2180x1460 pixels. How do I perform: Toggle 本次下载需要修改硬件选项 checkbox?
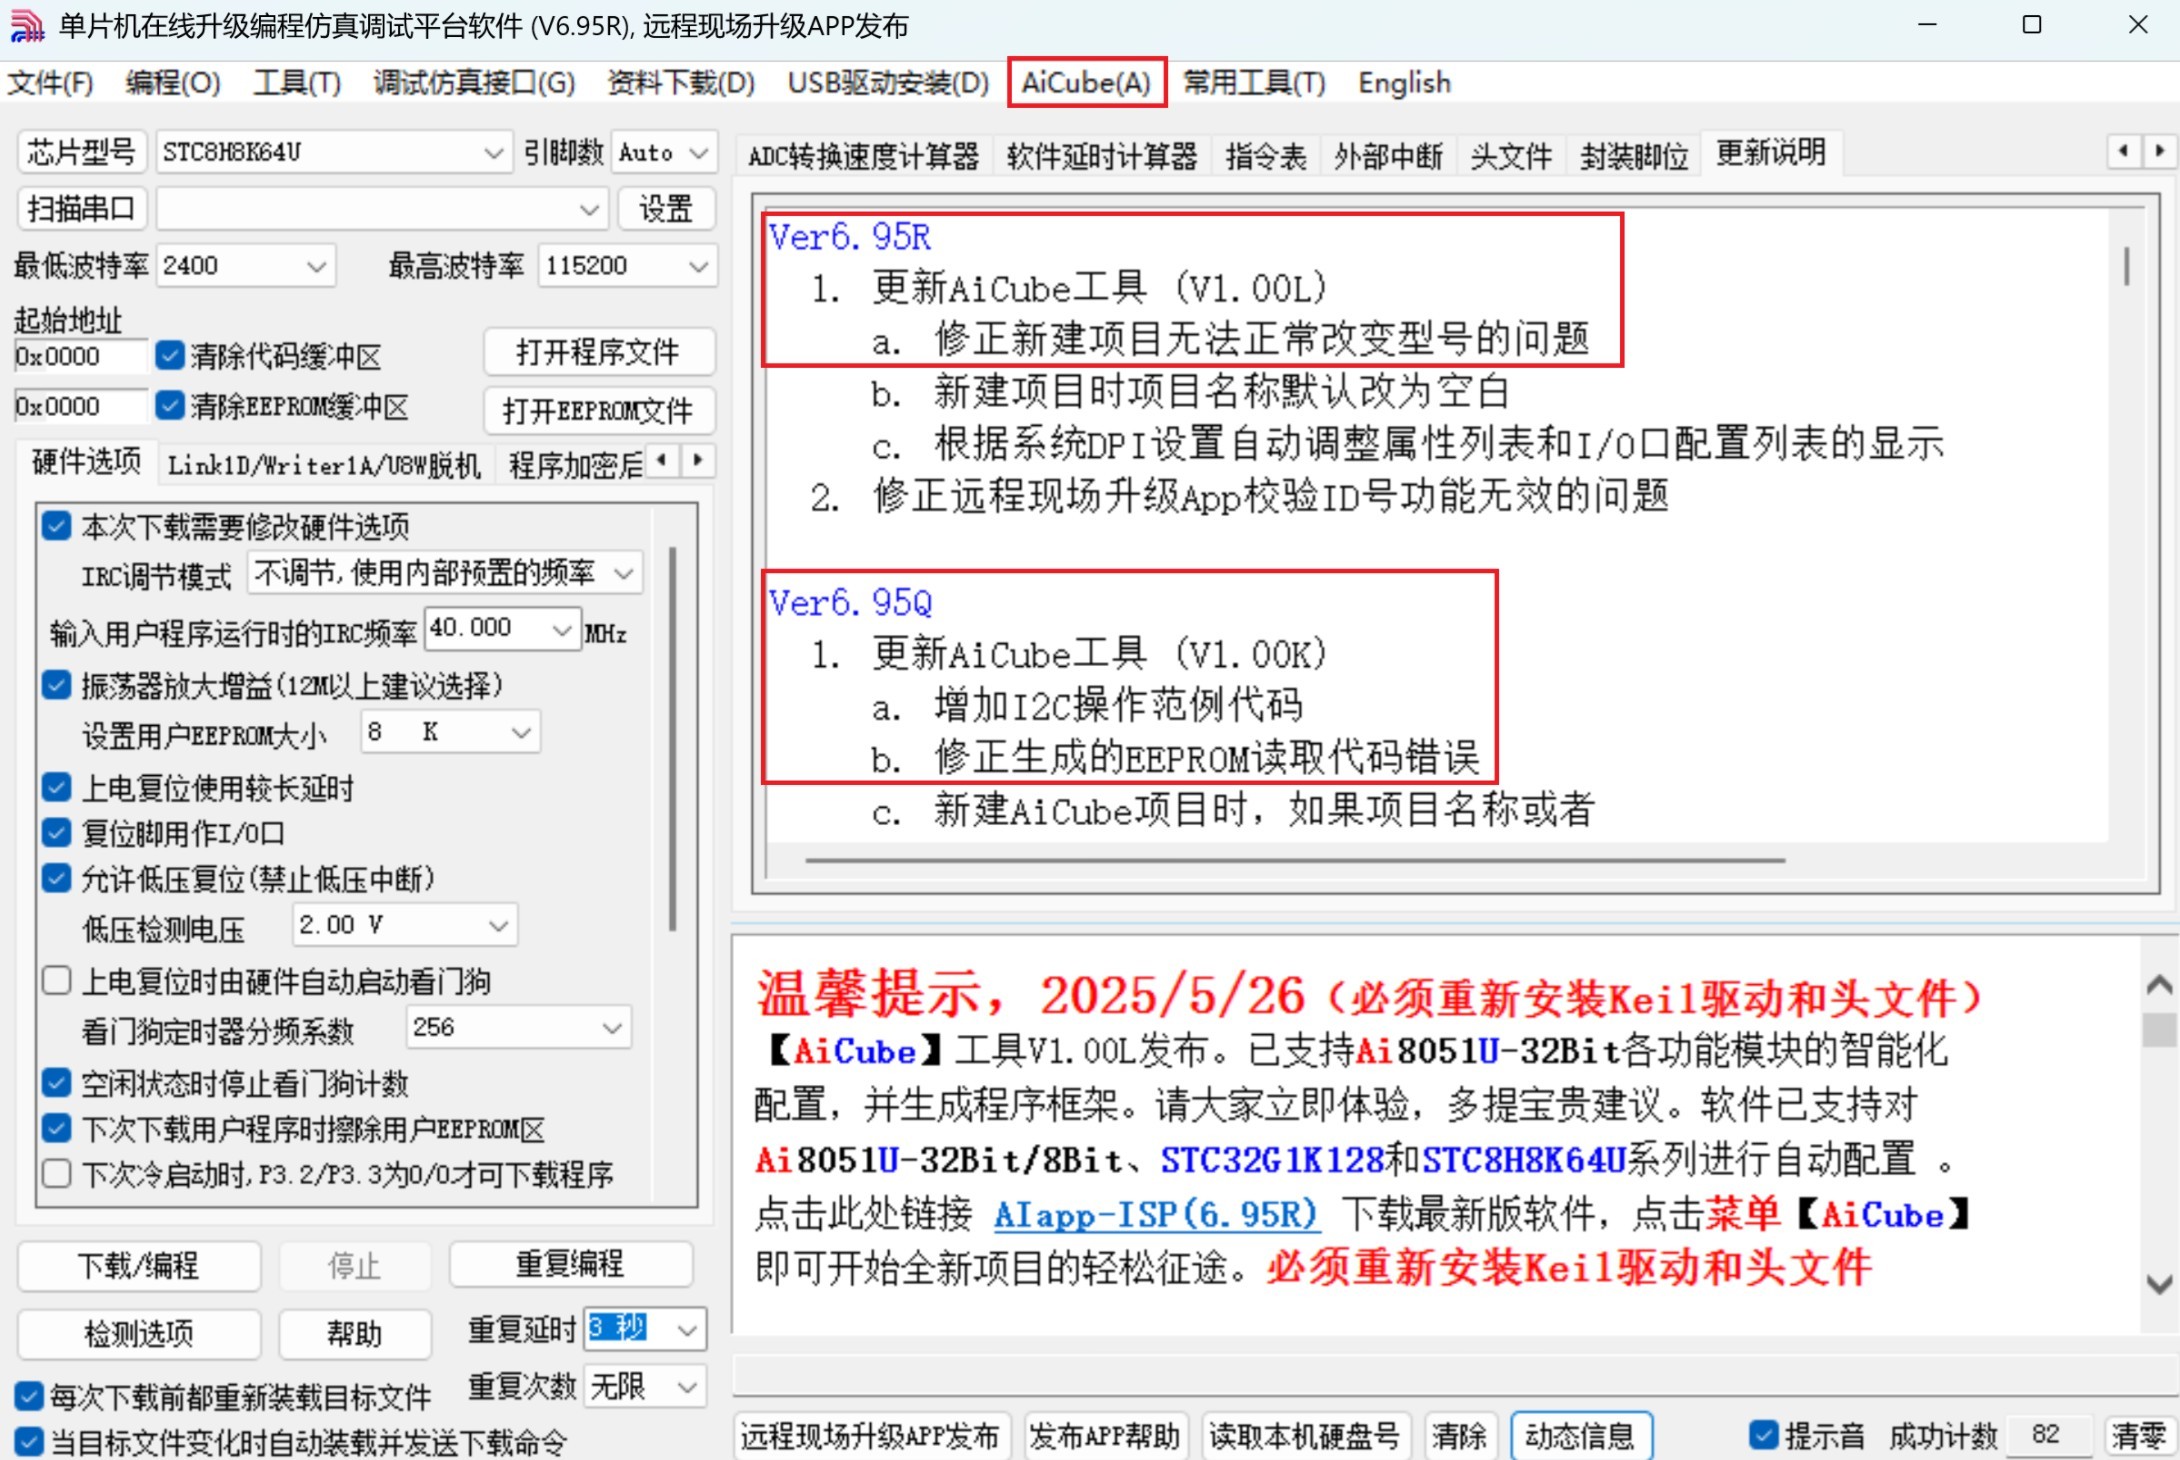click(x=57, y=526)
